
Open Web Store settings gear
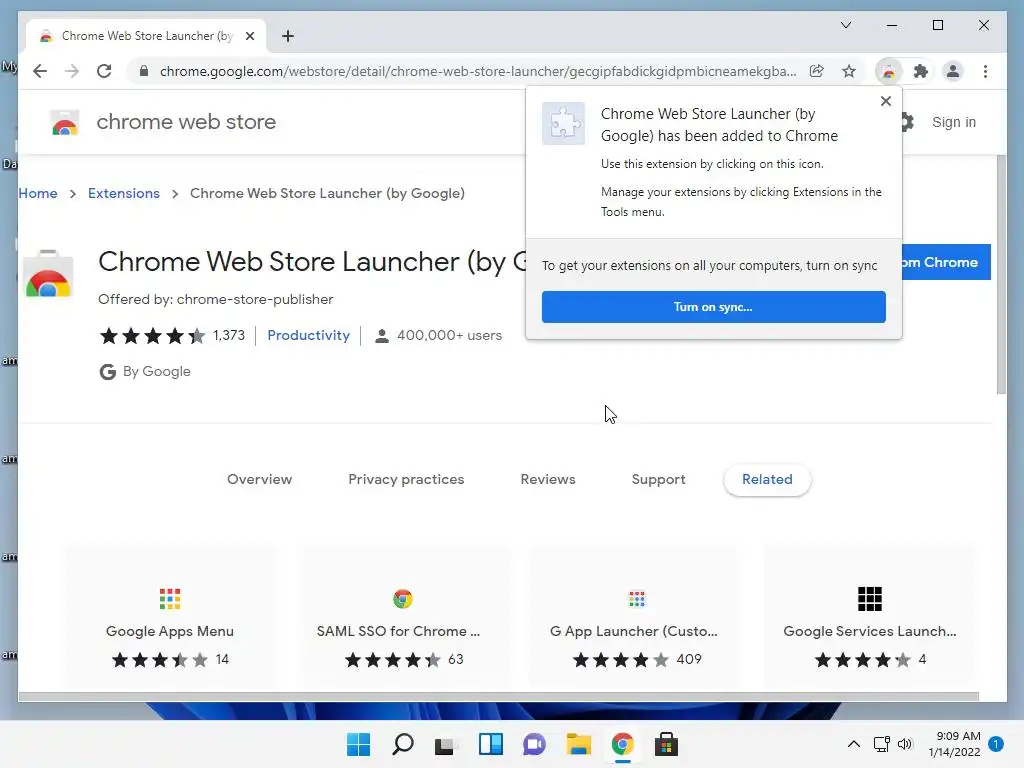point(907,122)
